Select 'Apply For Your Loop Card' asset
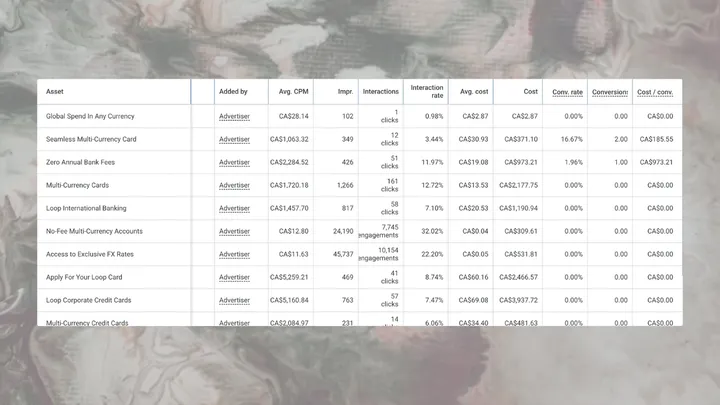 (84, 277)
